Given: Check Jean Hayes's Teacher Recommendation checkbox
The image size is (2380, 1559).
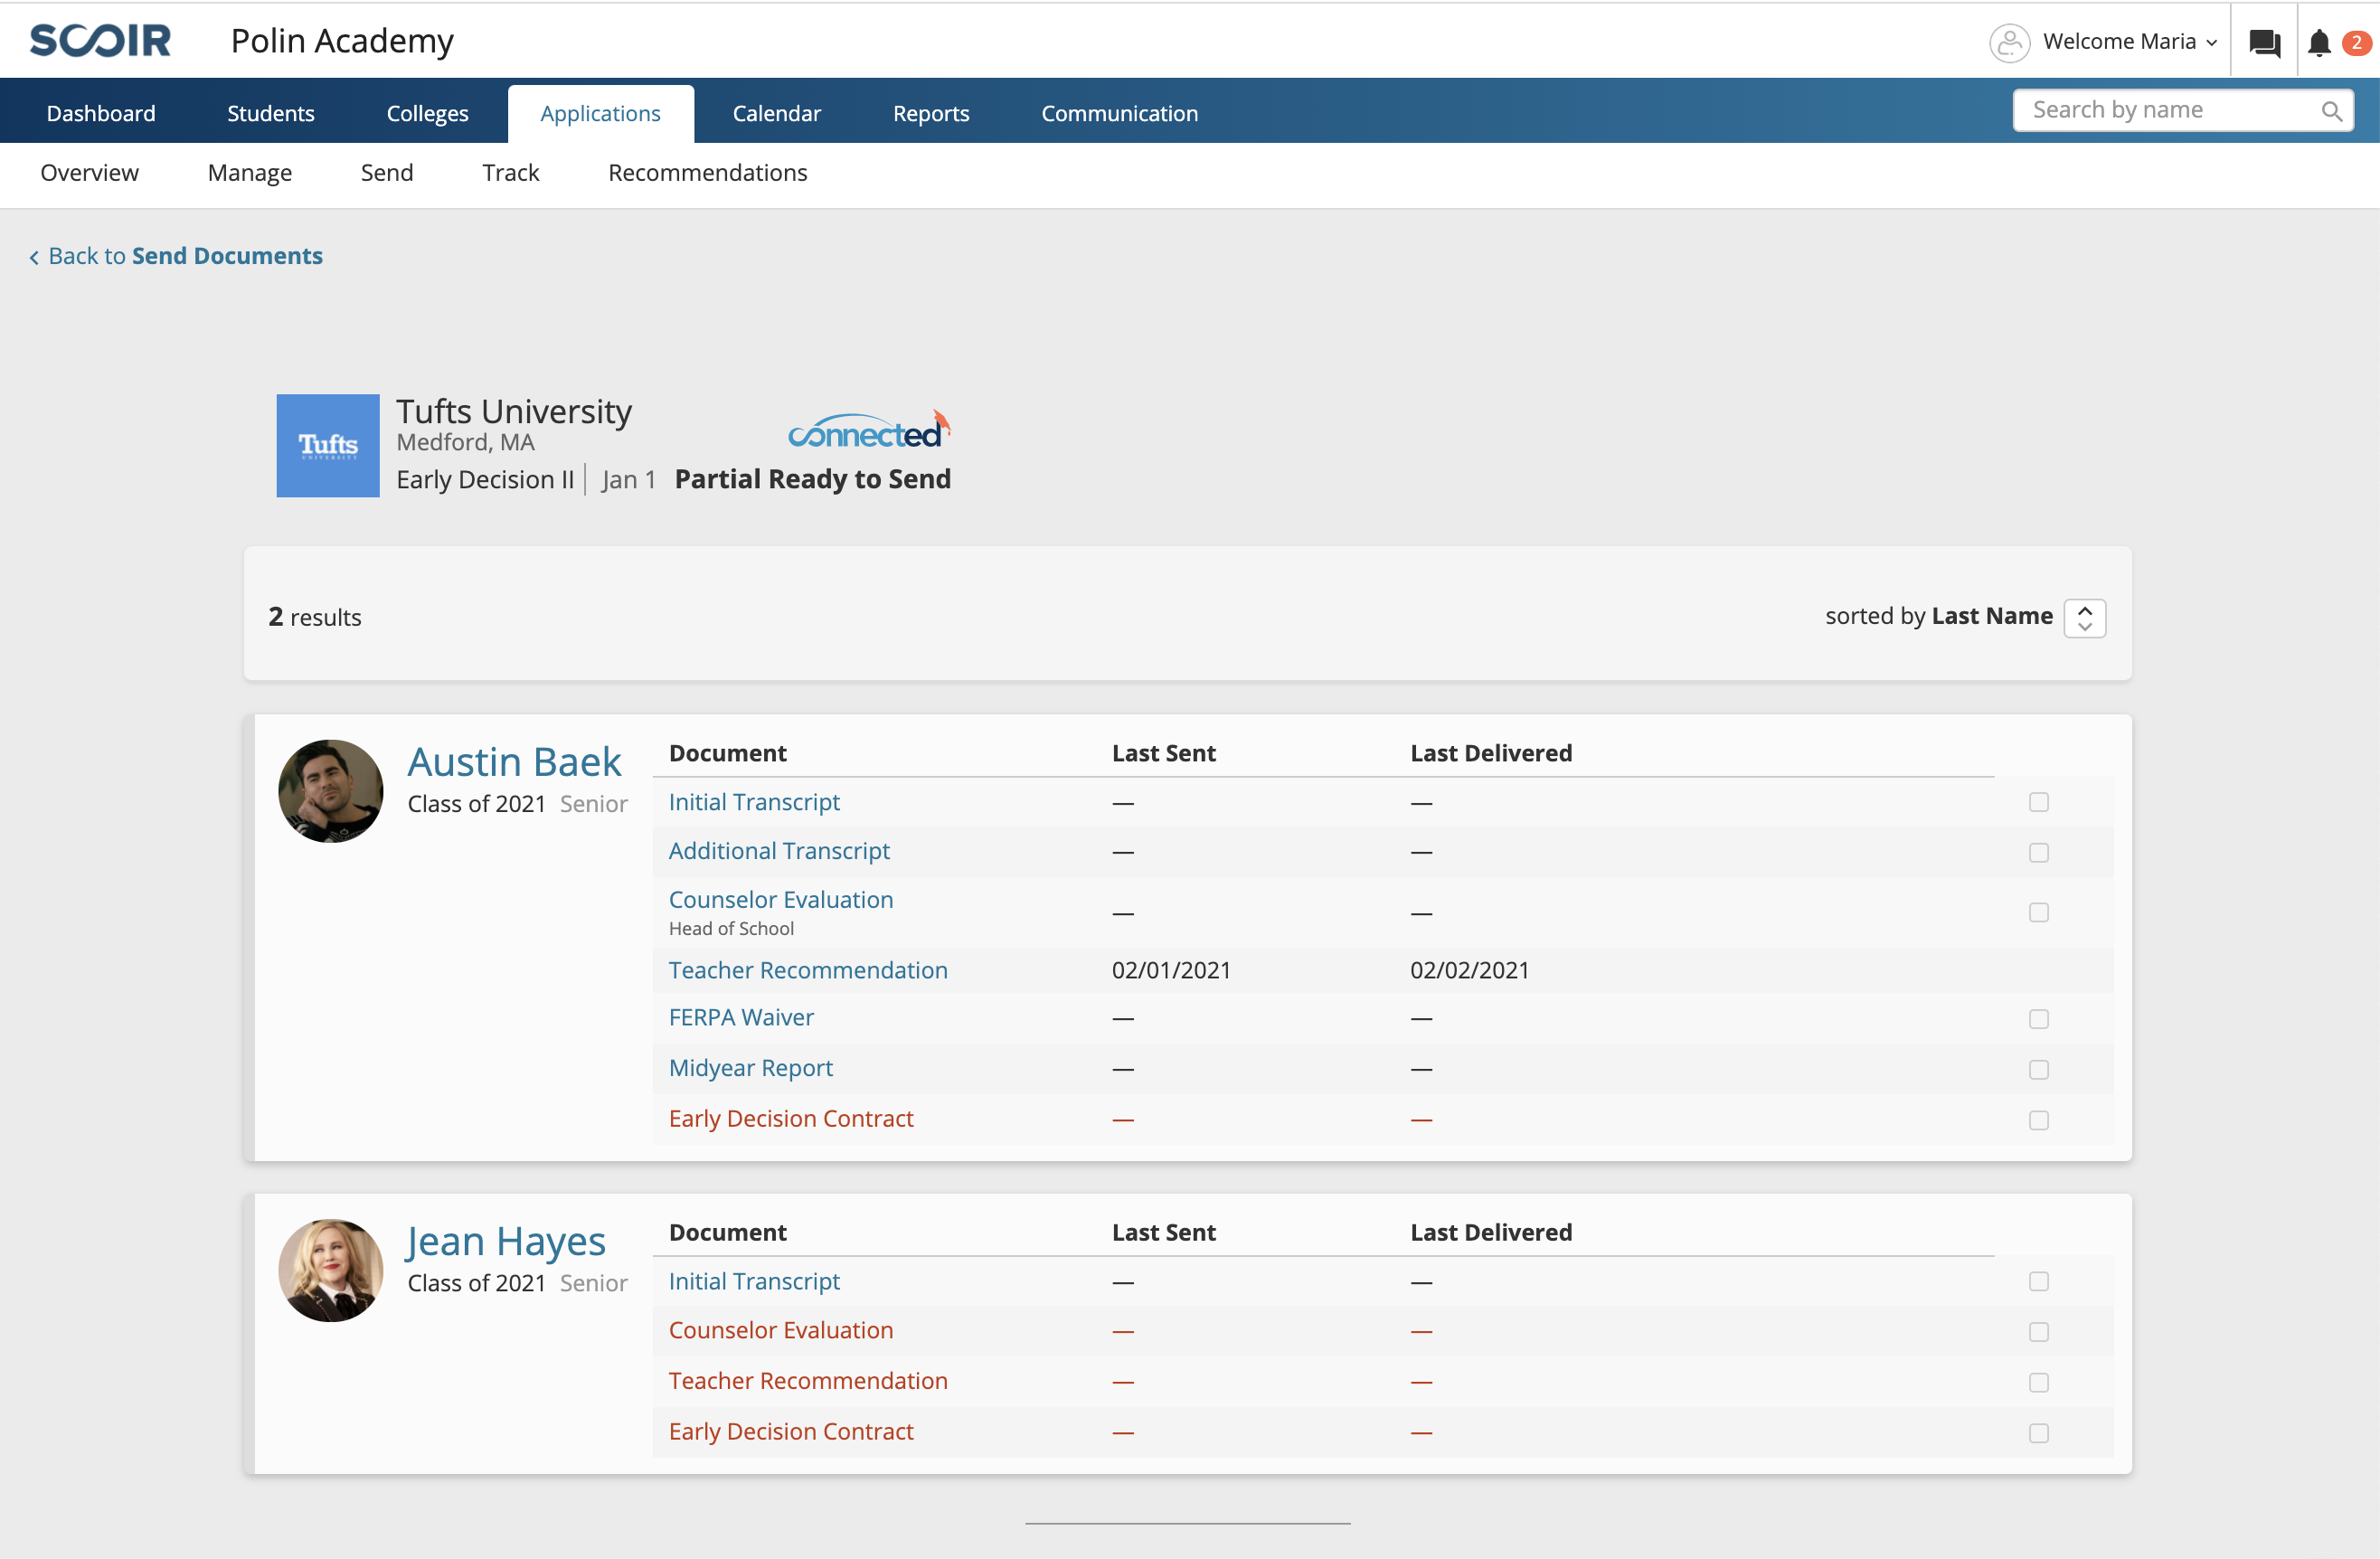Looking at the screenshot, I should 2038,1382.
